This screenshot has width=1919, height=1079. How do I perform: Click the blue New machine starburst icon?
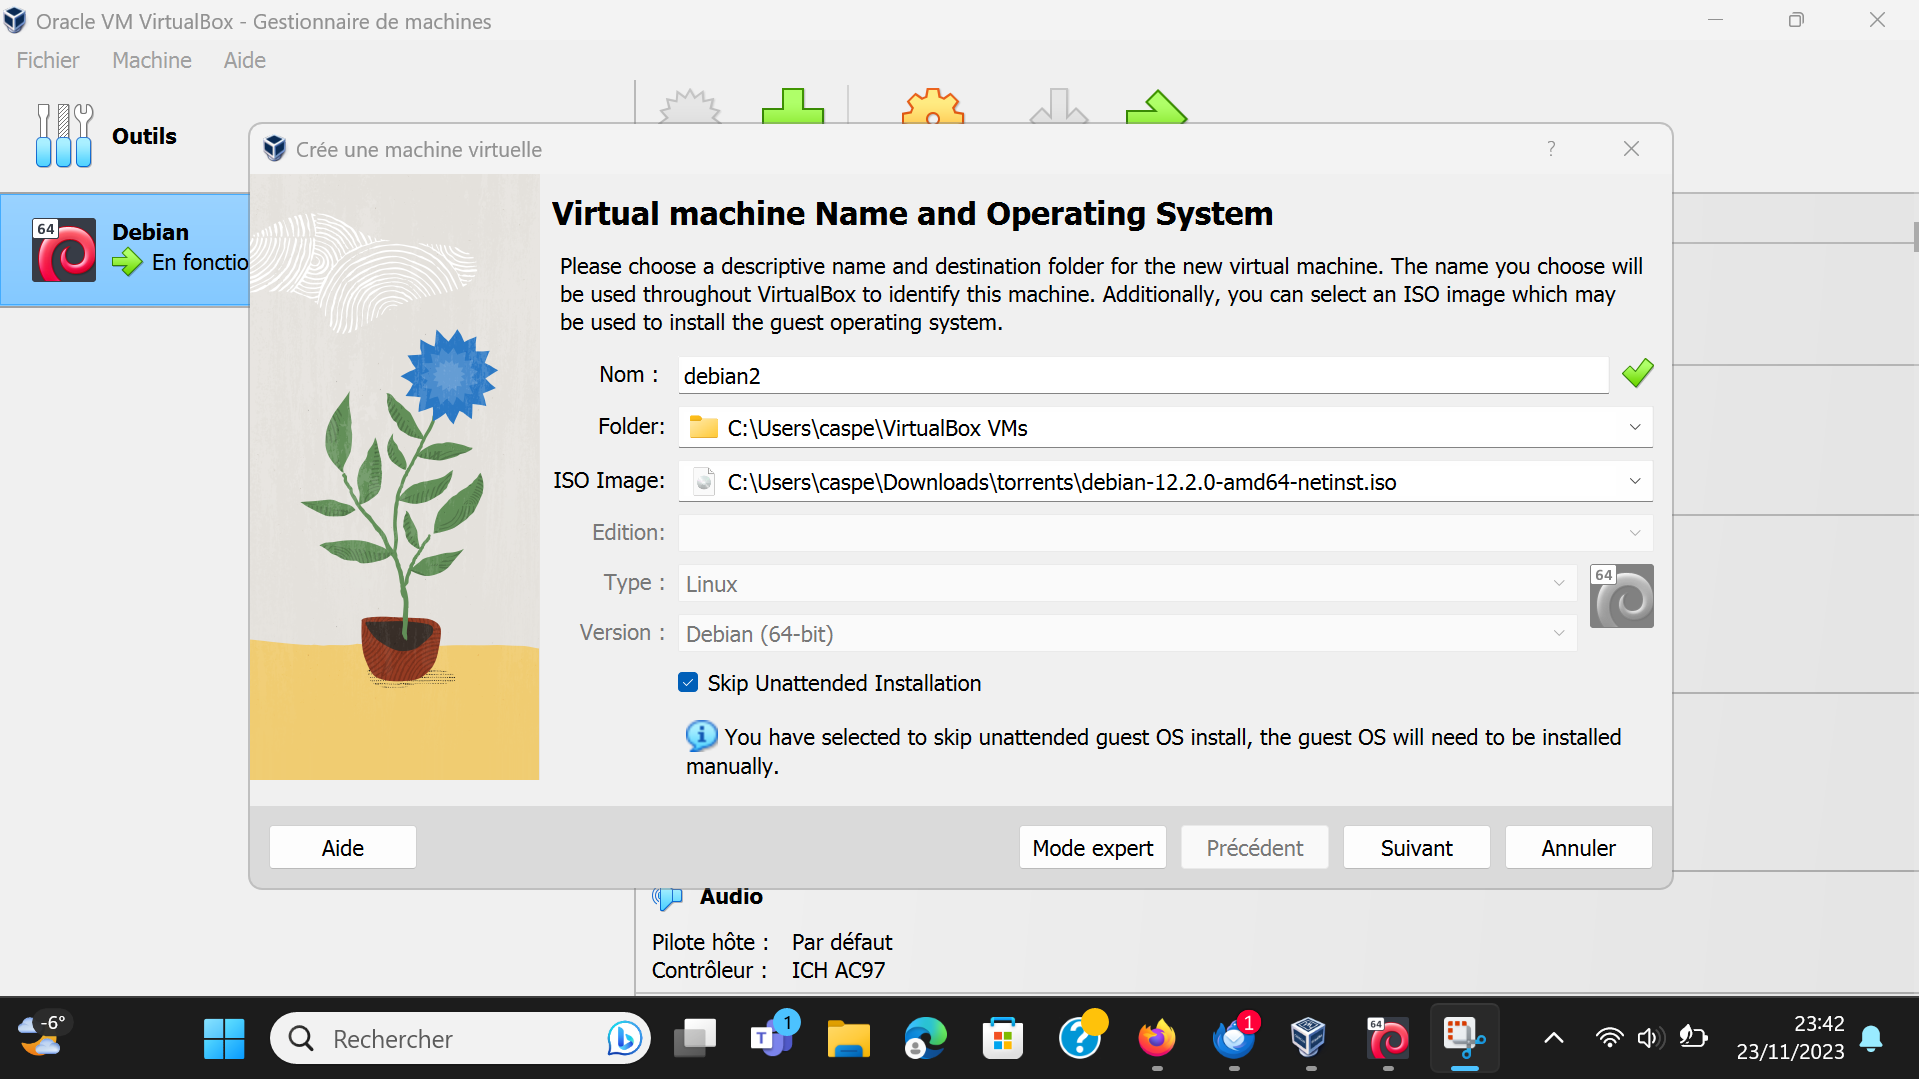[x=690, y=107]
